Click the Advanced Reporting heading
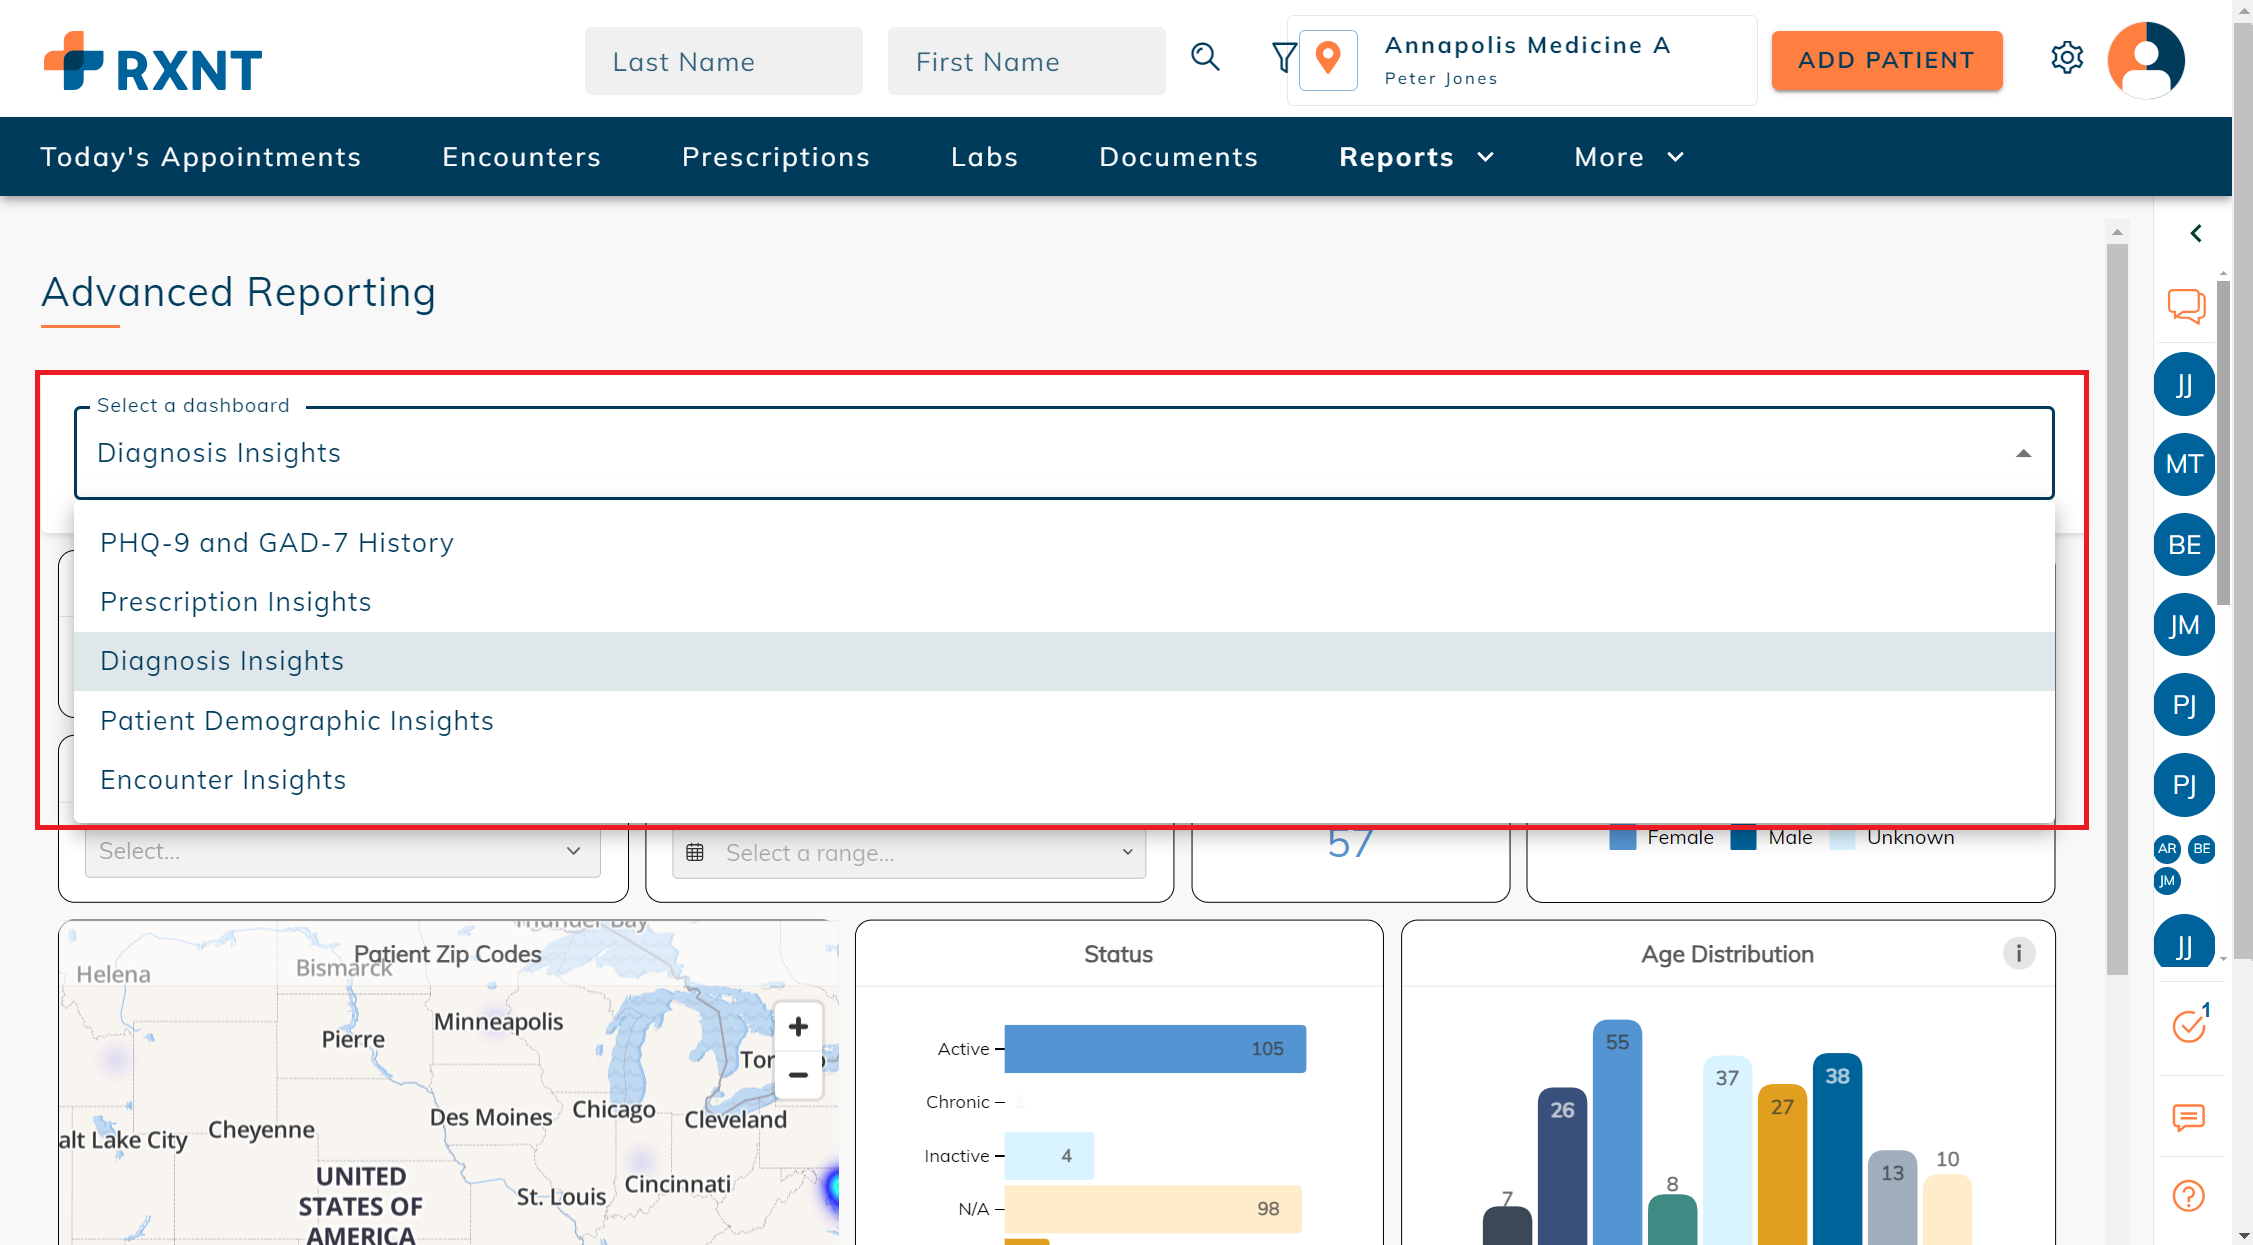Image resolution: width=2253 pixels, height=1245 pixels. click(x=239, y=292)
